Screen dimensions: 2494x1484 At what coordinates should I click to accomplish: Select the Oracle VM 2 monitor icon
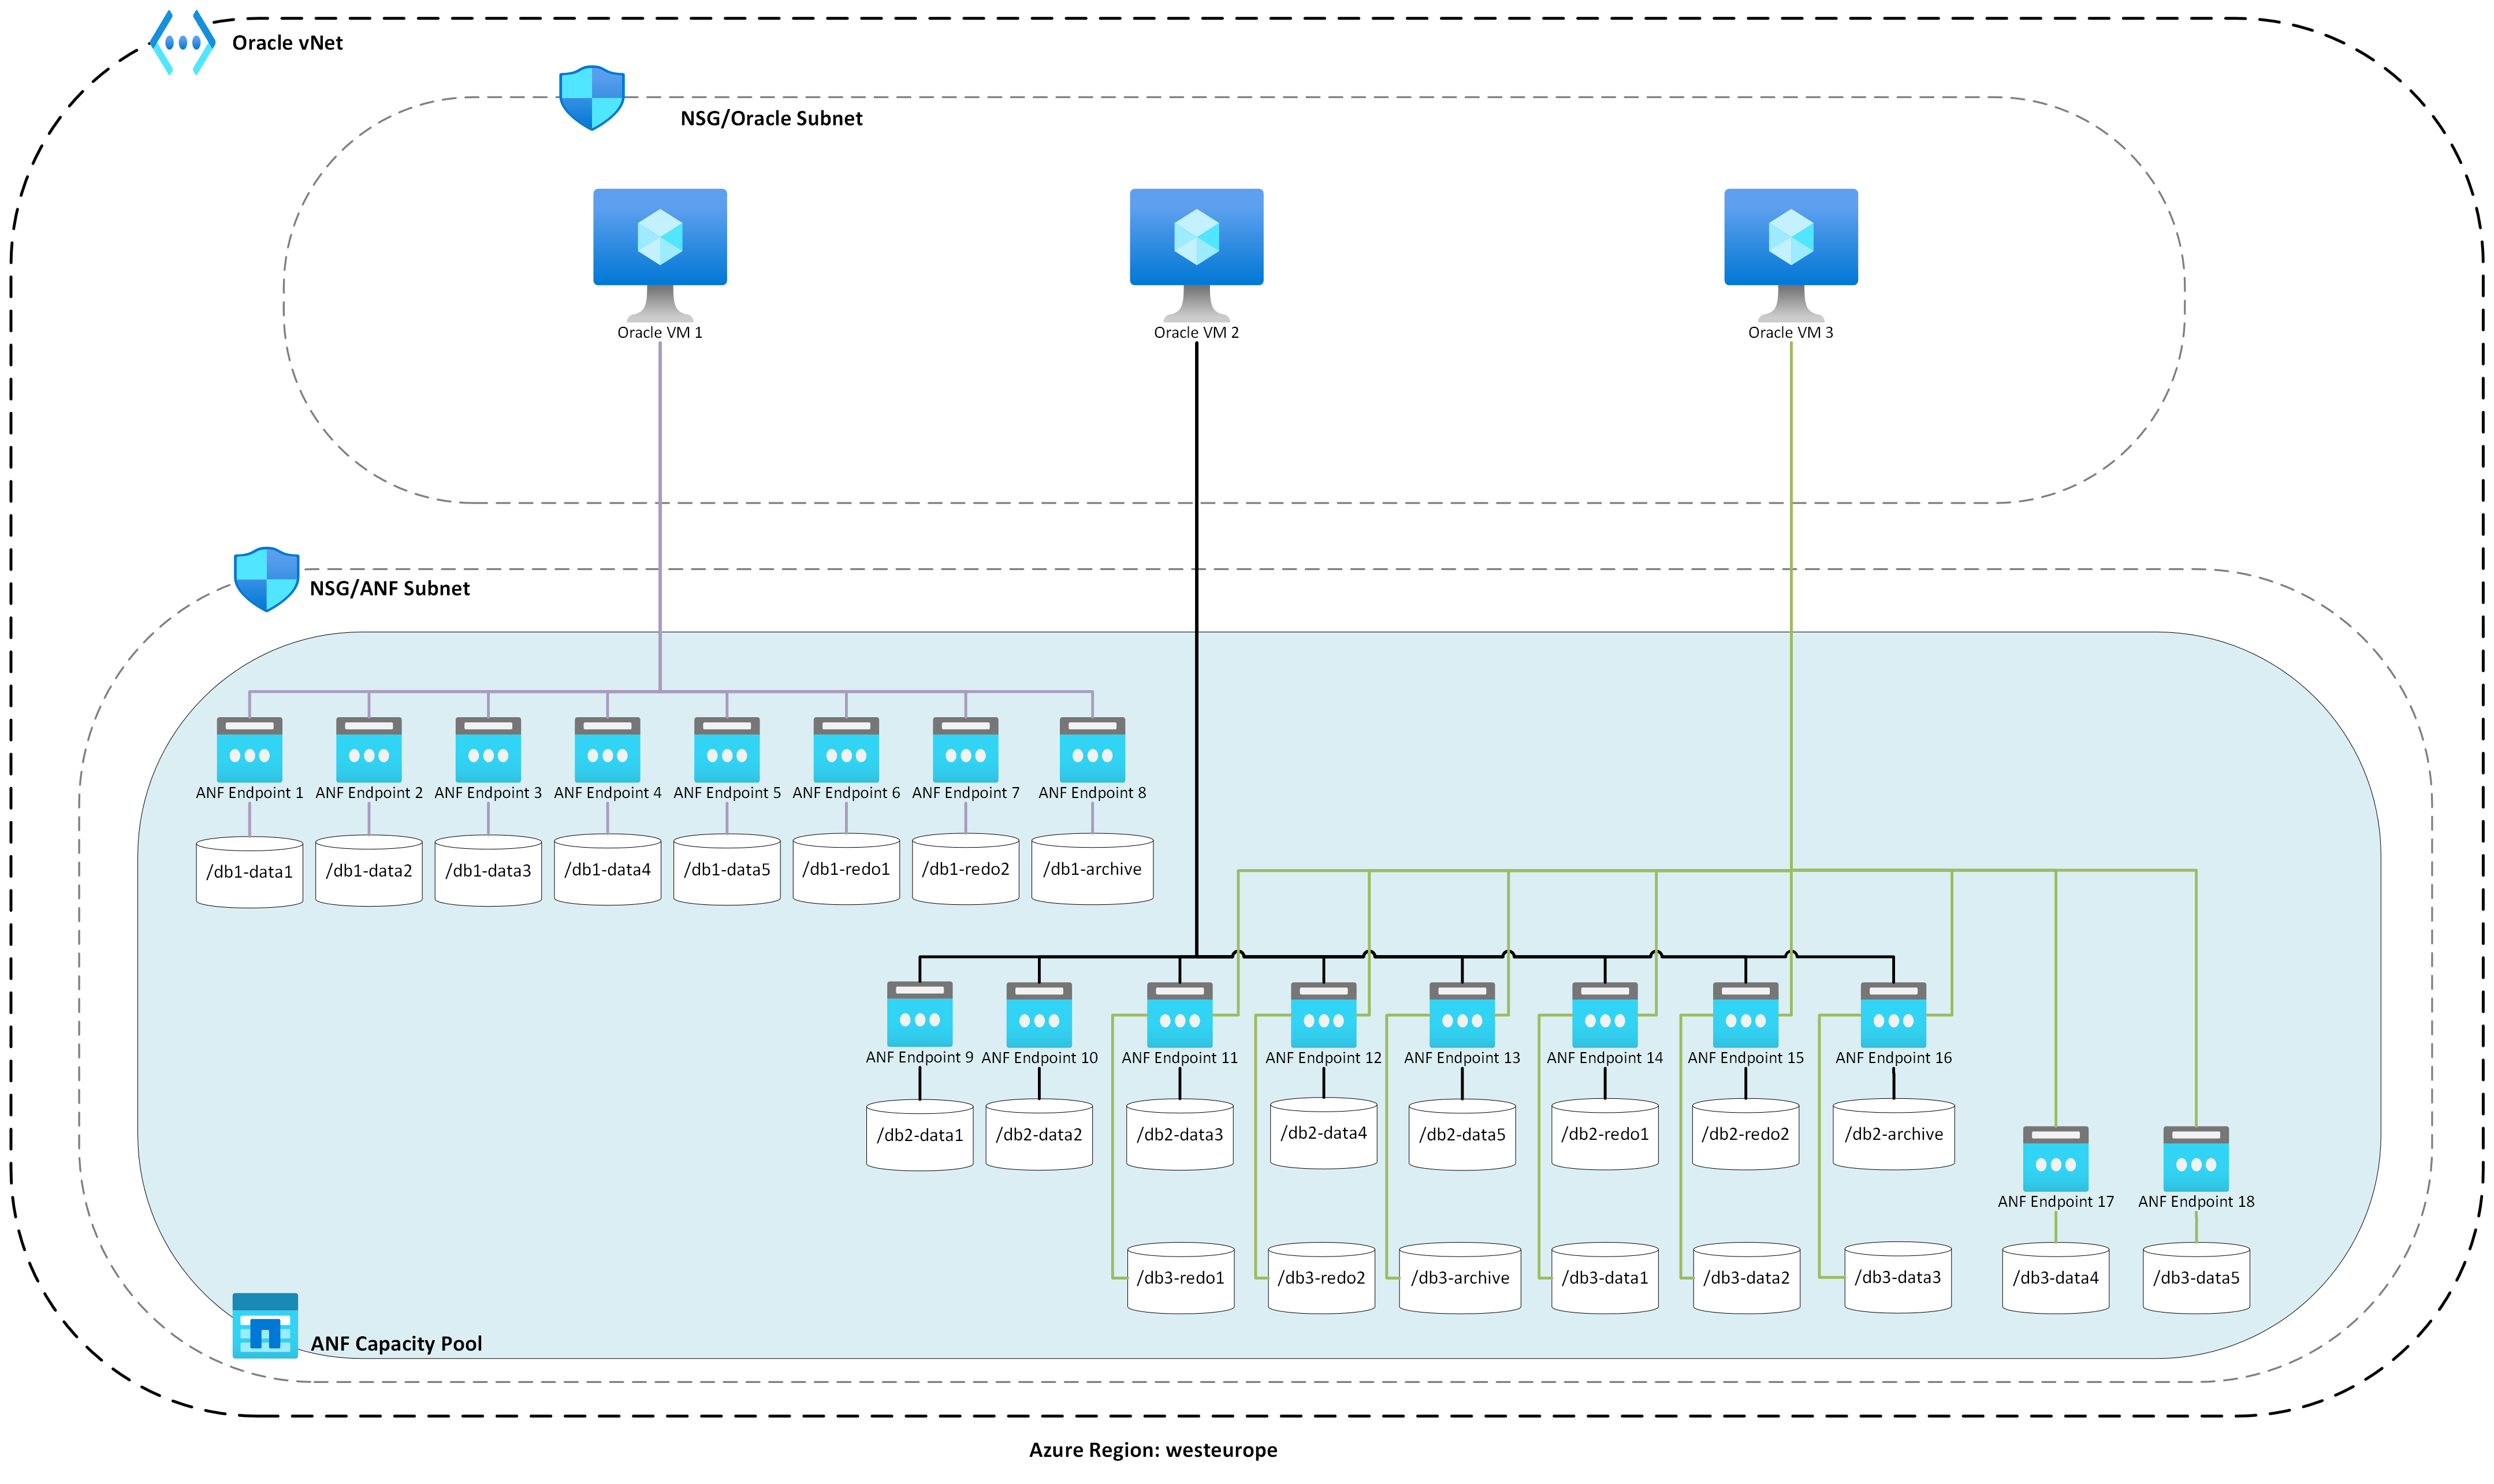click(1196, 241)
